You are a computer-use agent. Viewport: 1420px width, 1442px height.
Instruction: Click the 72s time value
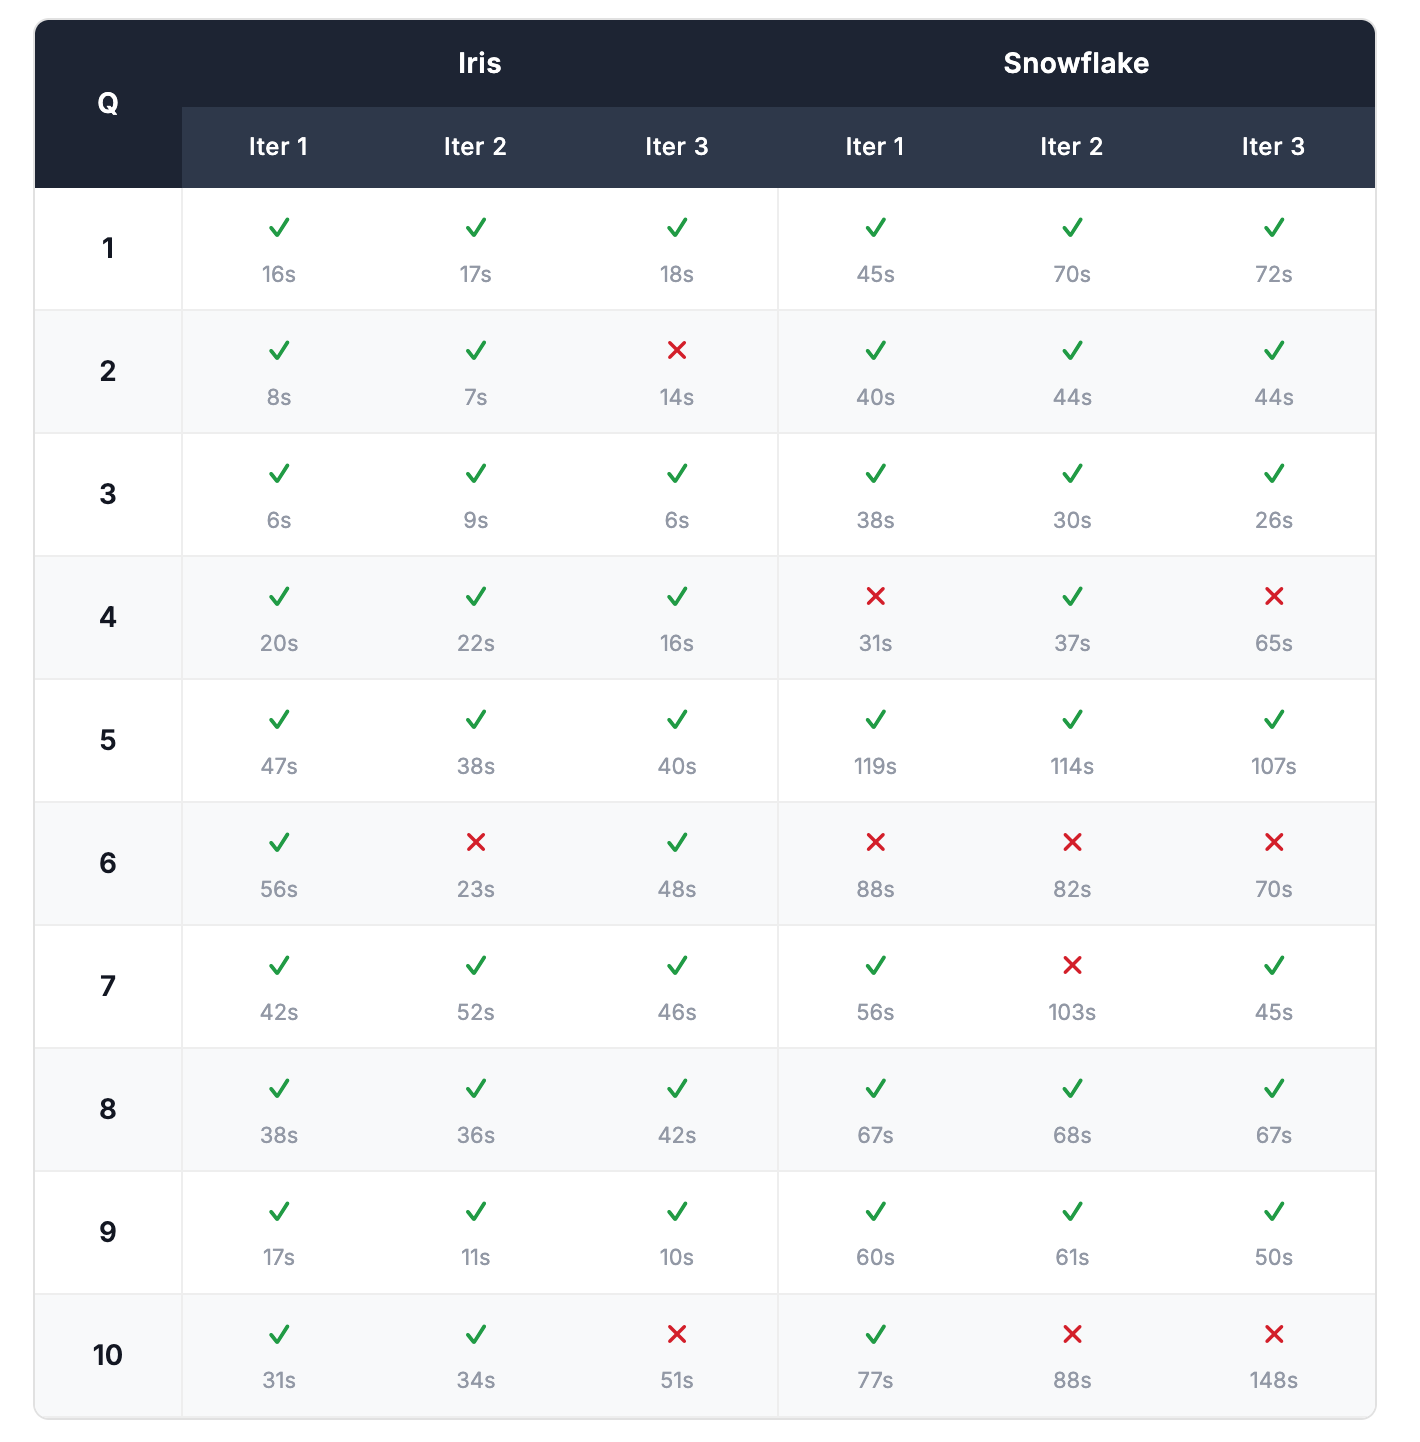click(x=1273, y=274)
